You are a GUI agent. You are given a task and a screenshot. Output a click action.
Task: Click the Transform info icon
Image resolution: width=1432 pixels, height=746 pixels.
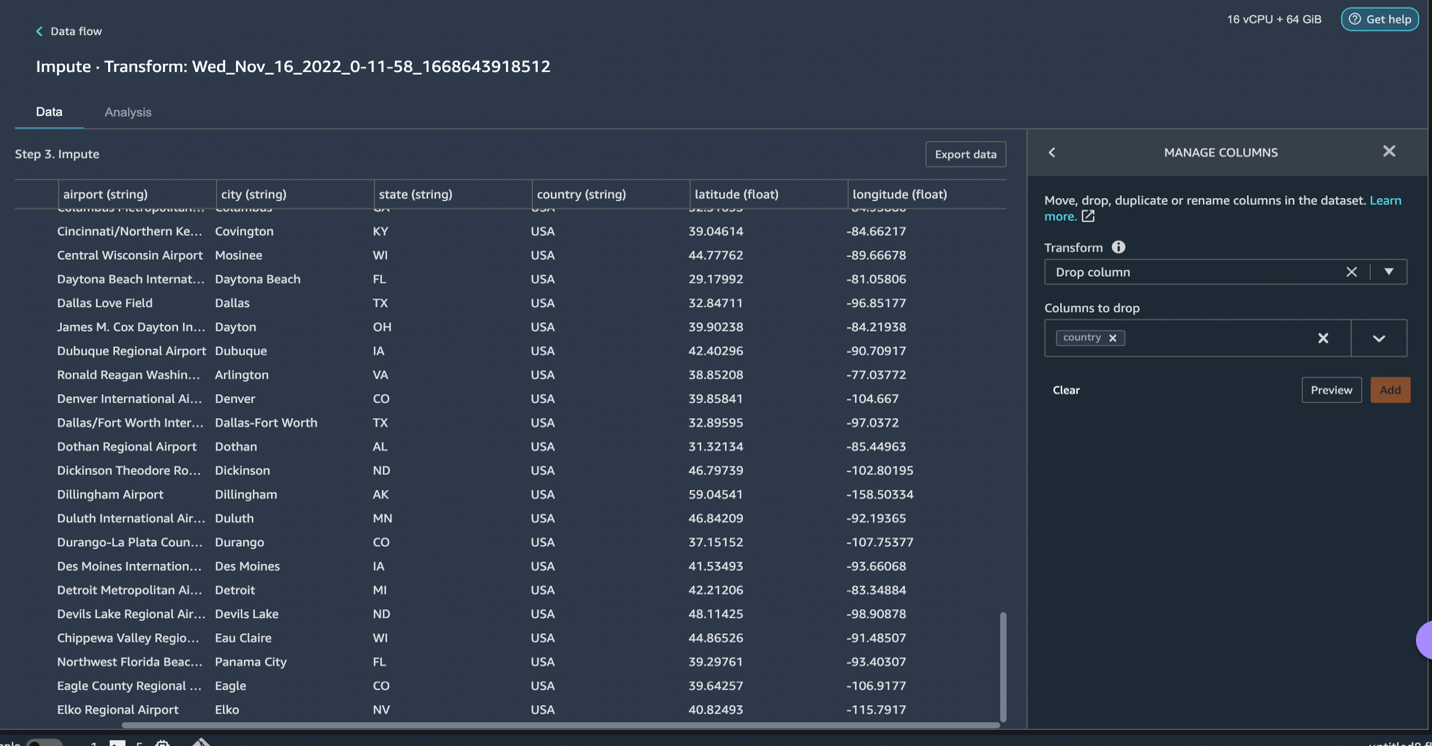(x=1118, y=248)
